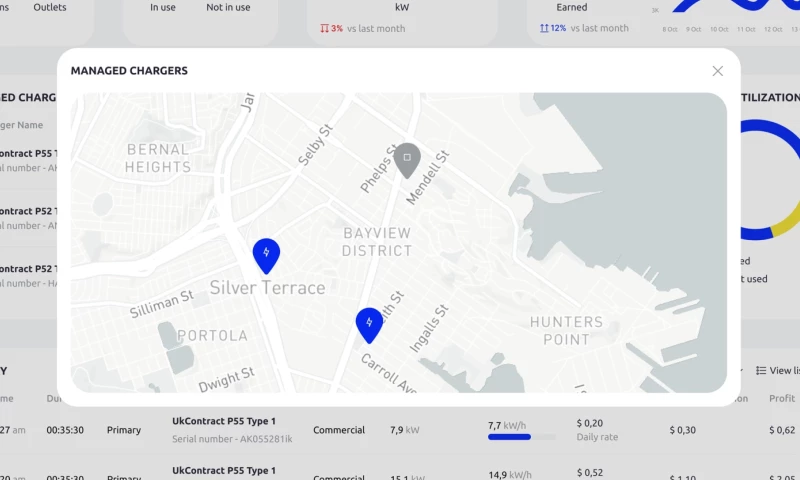The width and height of the screenshot is (800, 480).
Task: Click the Bayview District map label
Action: [376, 241]
